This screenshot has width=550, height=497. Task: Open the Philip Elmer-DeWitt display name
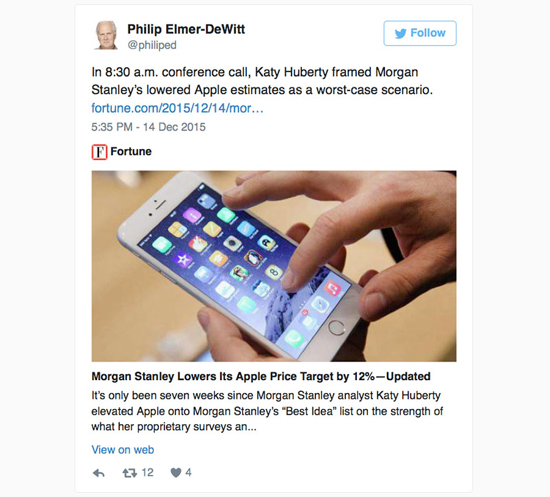[186, 29]
